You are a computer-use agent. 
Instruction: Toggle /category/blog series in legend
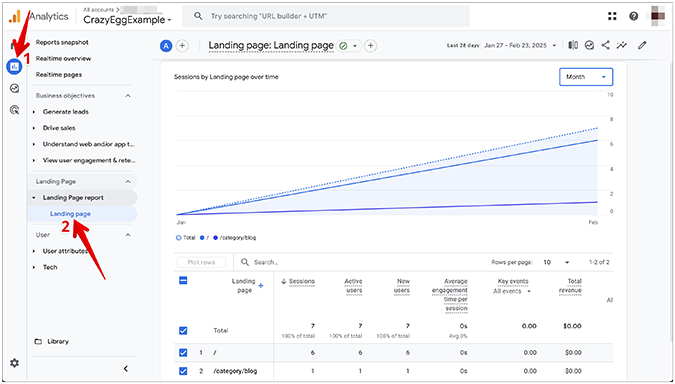(x=234, y=238)
